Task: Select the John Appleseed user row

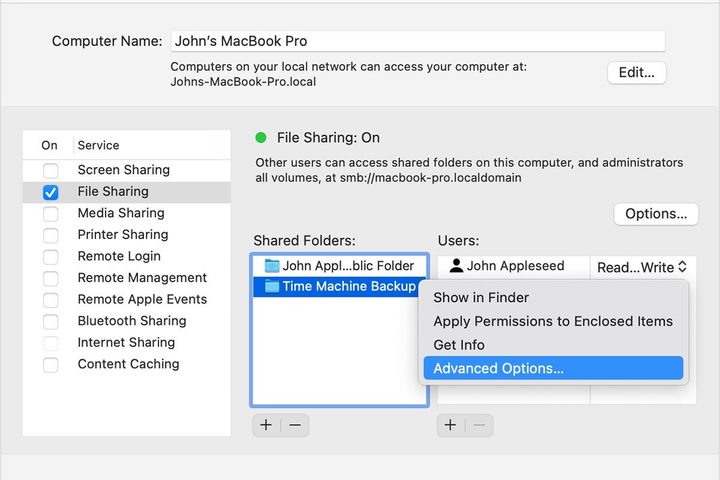Action: click(x=513, y=266)
